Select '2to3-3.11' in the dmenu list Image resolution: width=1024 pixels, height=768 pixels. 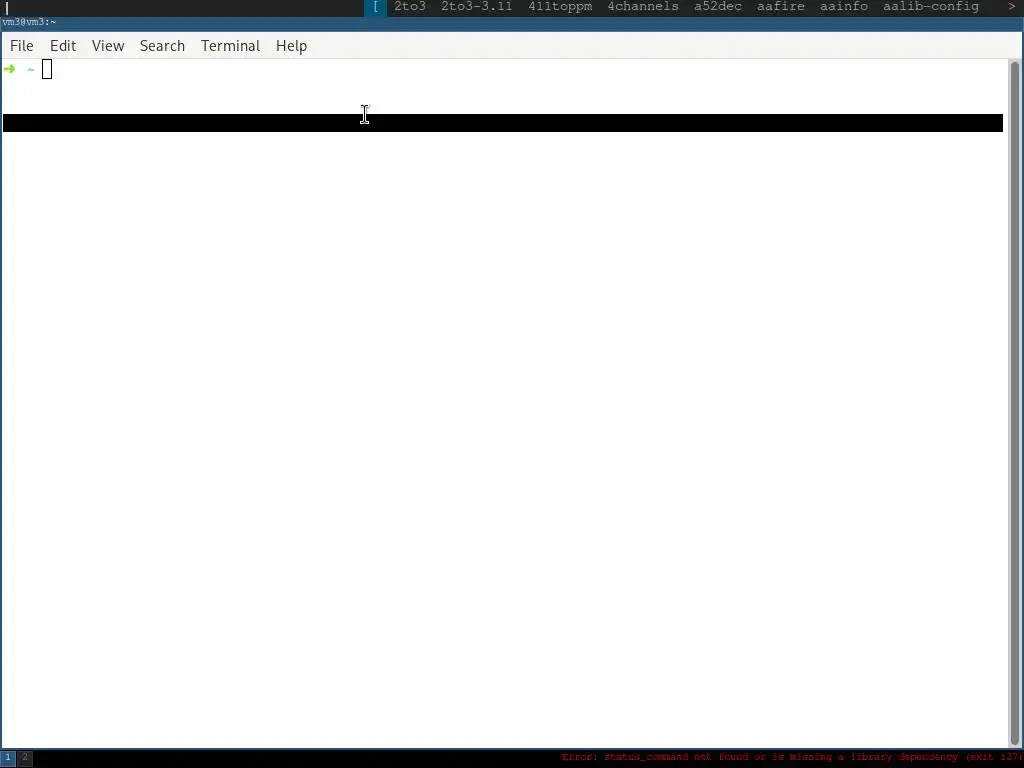pyautogui.click(x=476, y=7)
